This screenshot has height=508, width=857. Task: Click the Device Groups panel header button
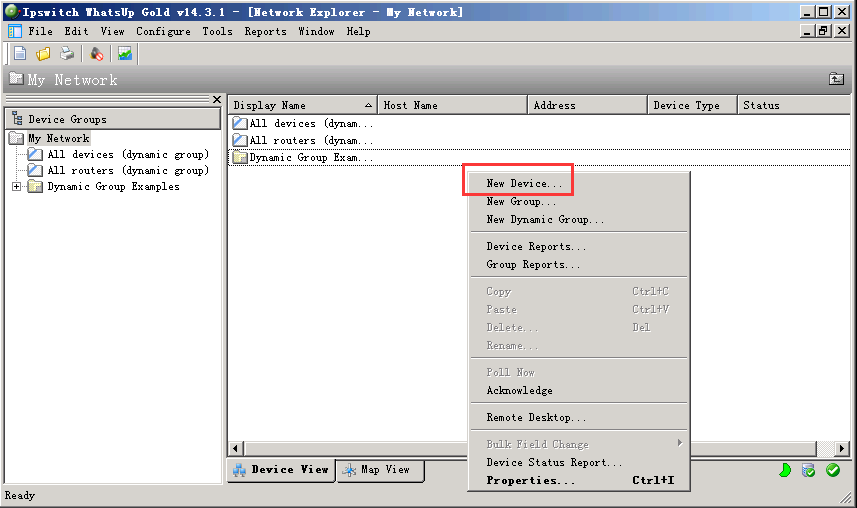[x=112, y=119]
